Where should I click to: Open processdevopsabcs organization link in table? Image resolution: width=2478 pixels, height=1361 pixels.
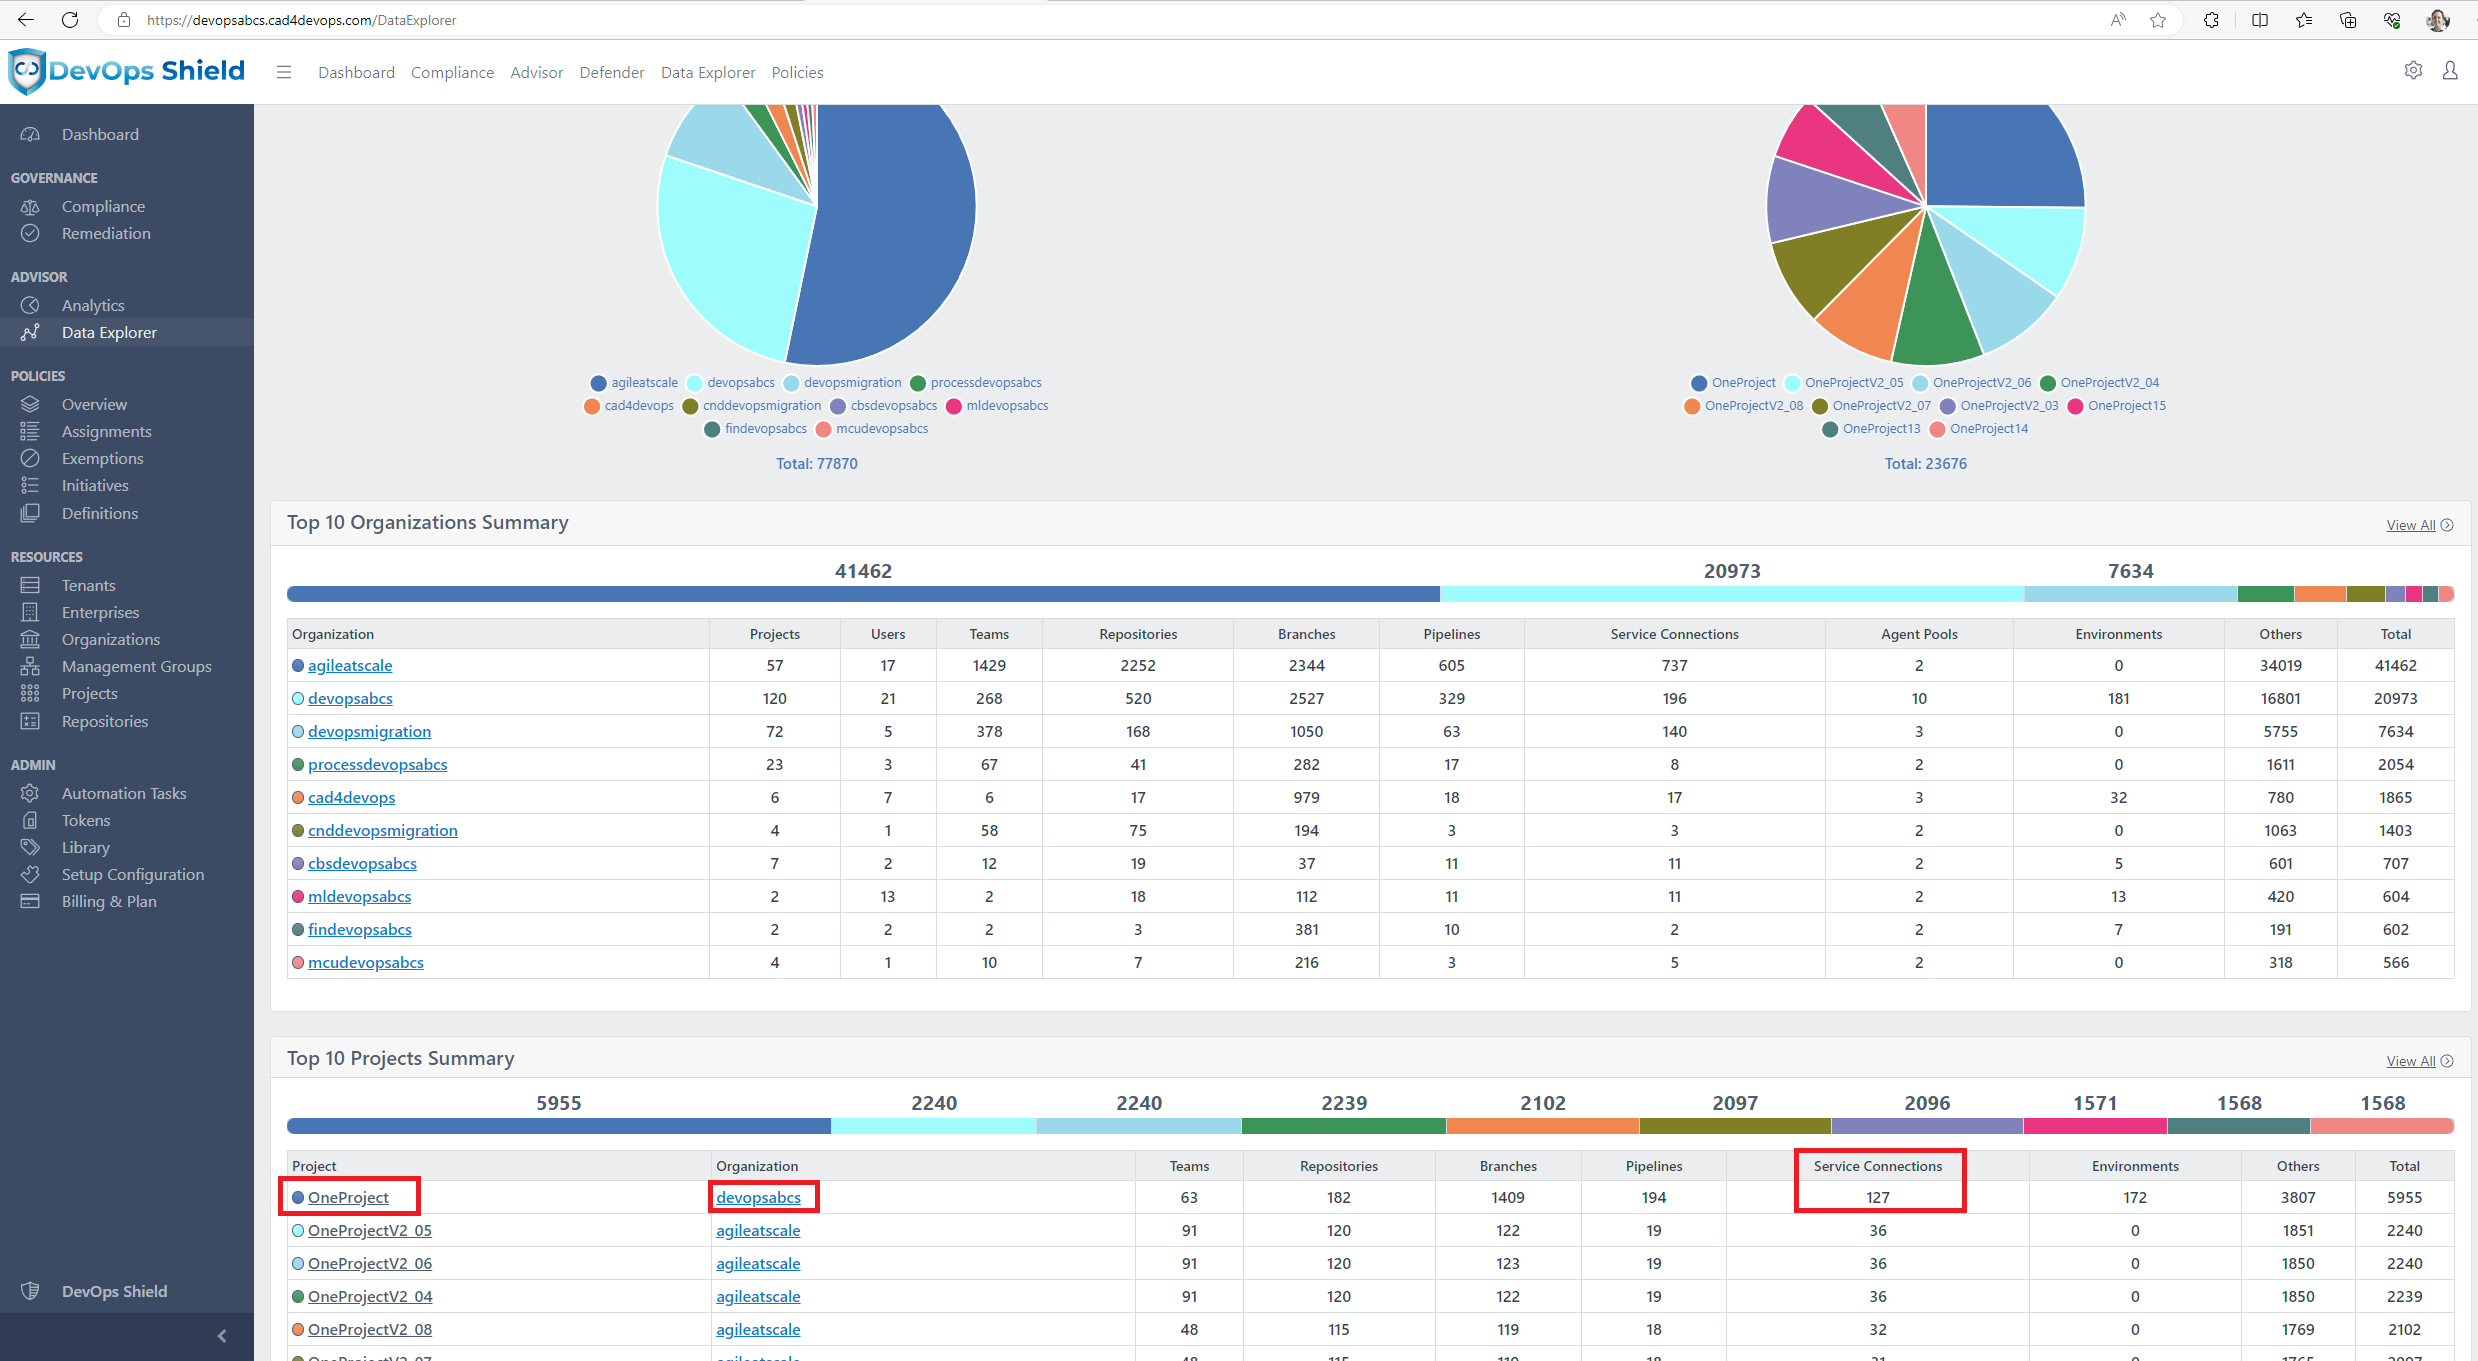click(x=377, y=764)
